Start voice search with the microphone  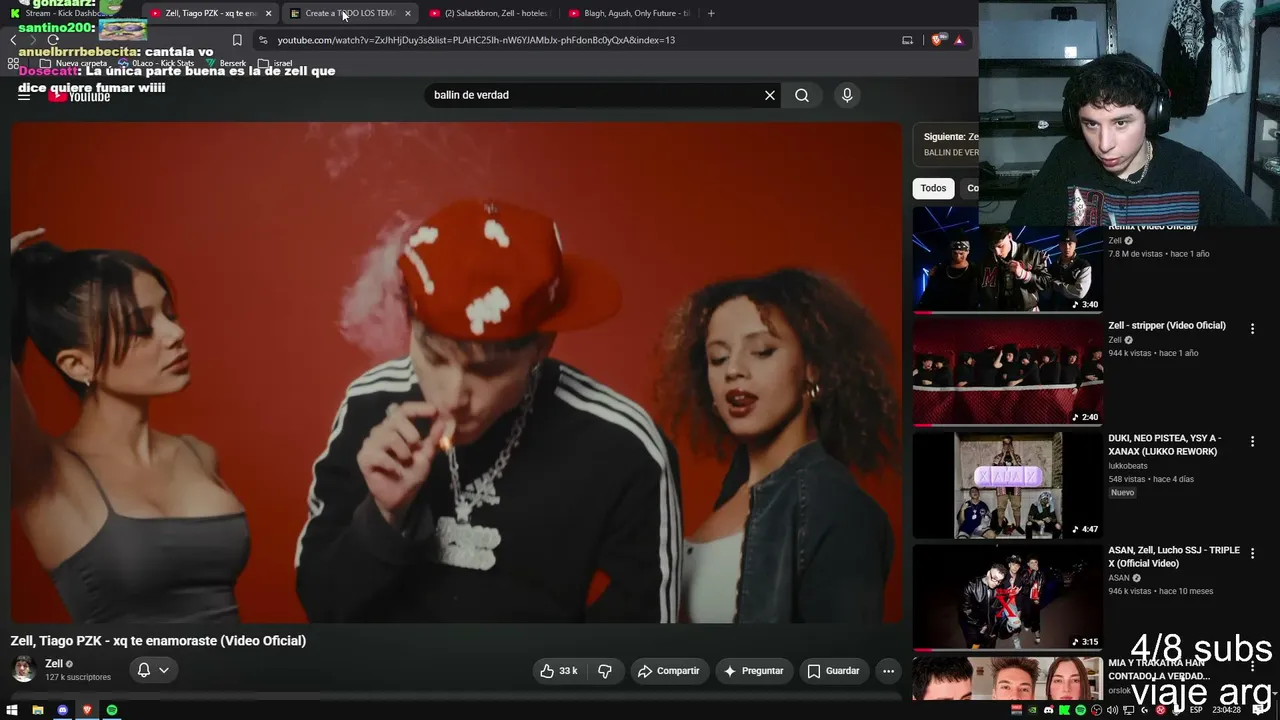tap(847, 95)
